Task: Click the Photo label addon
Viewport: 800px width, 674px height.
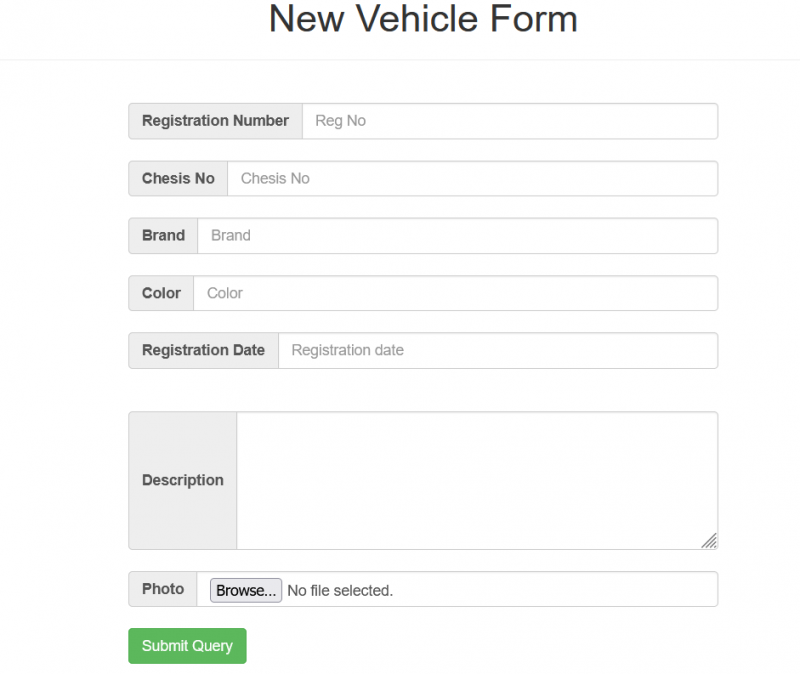Action: click(x=163, y=589)
